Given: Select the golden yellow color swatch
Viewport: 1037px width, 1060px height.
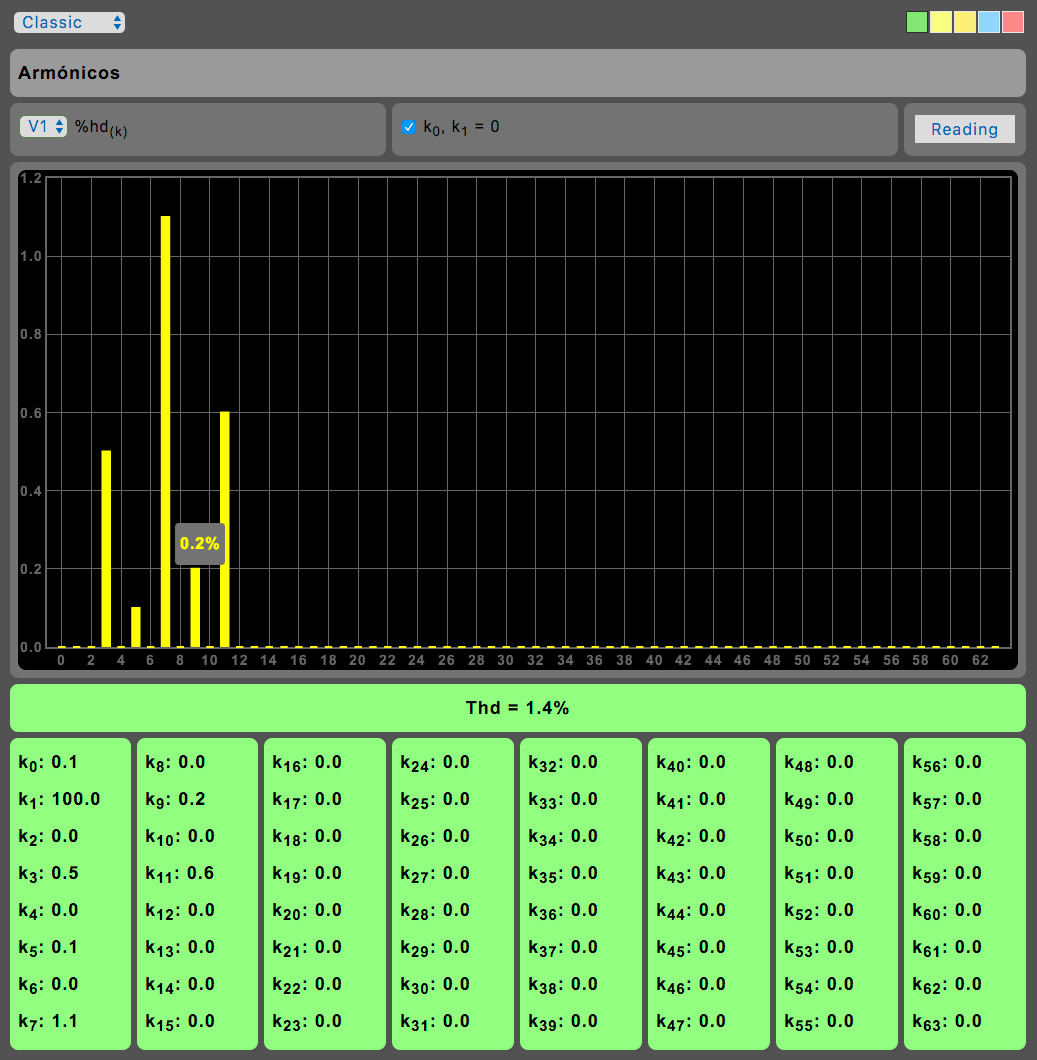Looking at the screenshot, I should [965, 22].
